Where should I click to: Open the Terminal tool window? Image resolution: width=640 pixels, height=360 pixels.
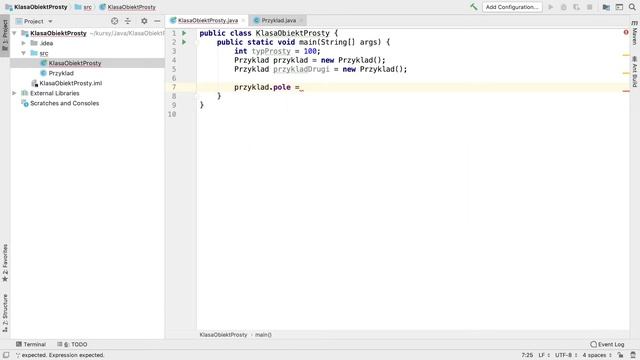pos(31,344)
